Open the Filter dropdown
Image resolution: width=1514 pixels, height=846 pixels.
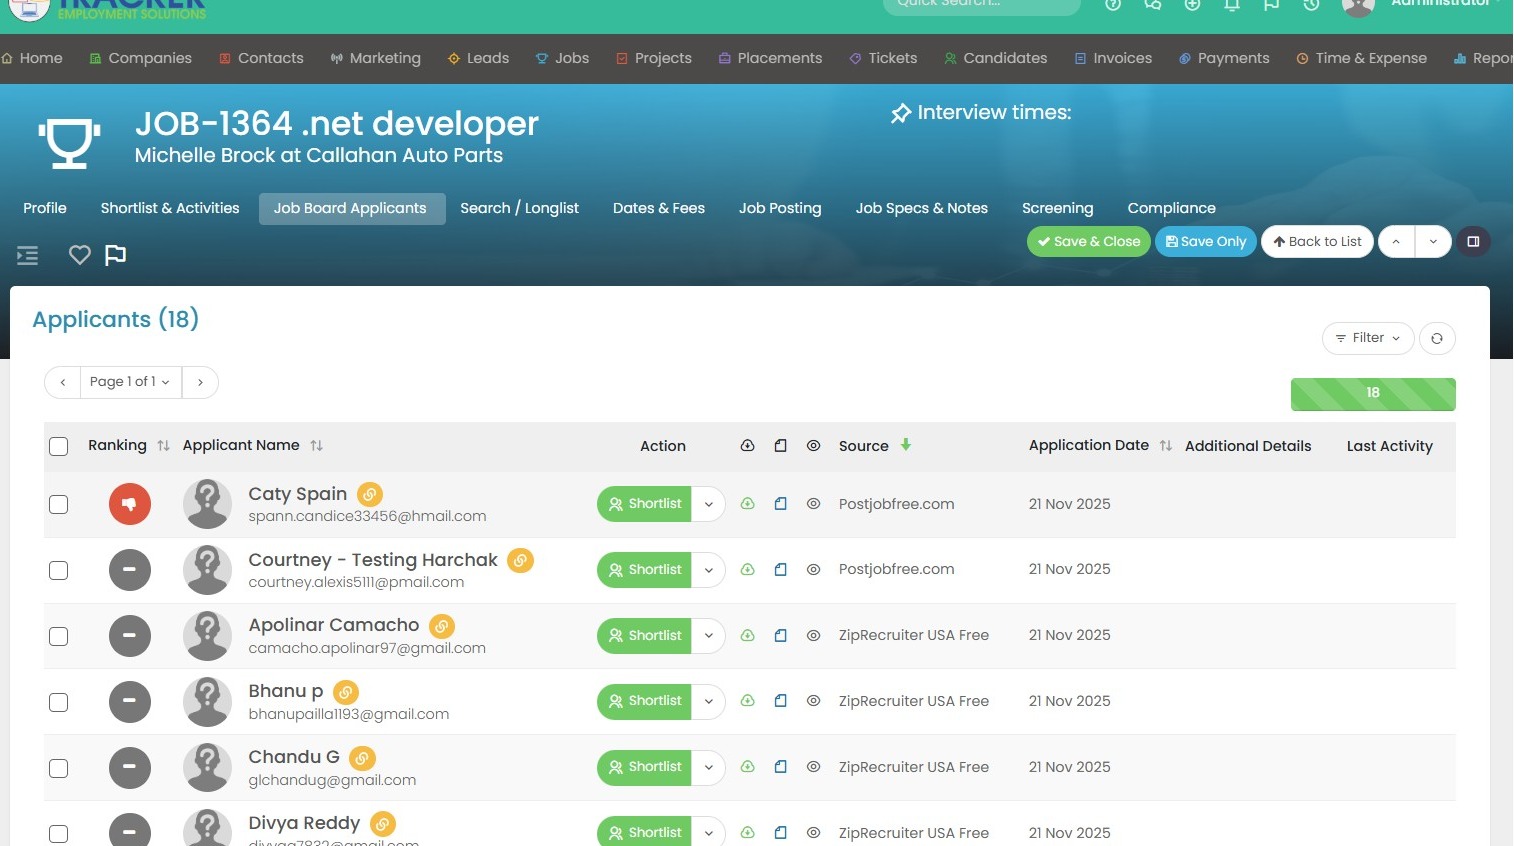point(1367,338)
